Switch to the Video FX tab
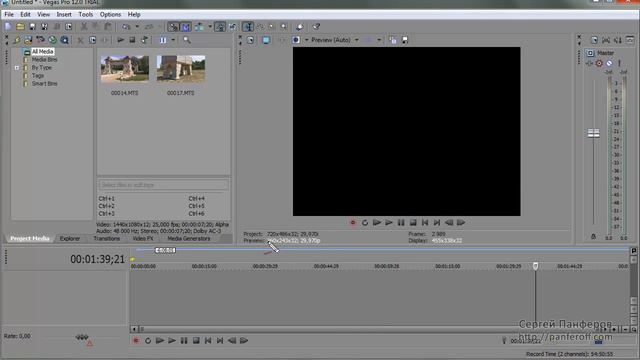640x360 pixels. click(x=143, y=238)
